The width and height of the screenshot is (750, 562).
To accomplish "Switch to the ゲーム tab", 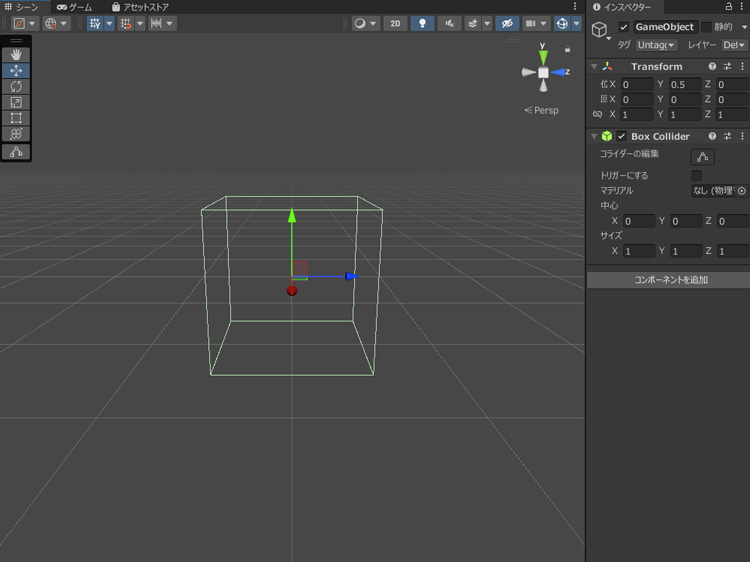I will [74, 7].
